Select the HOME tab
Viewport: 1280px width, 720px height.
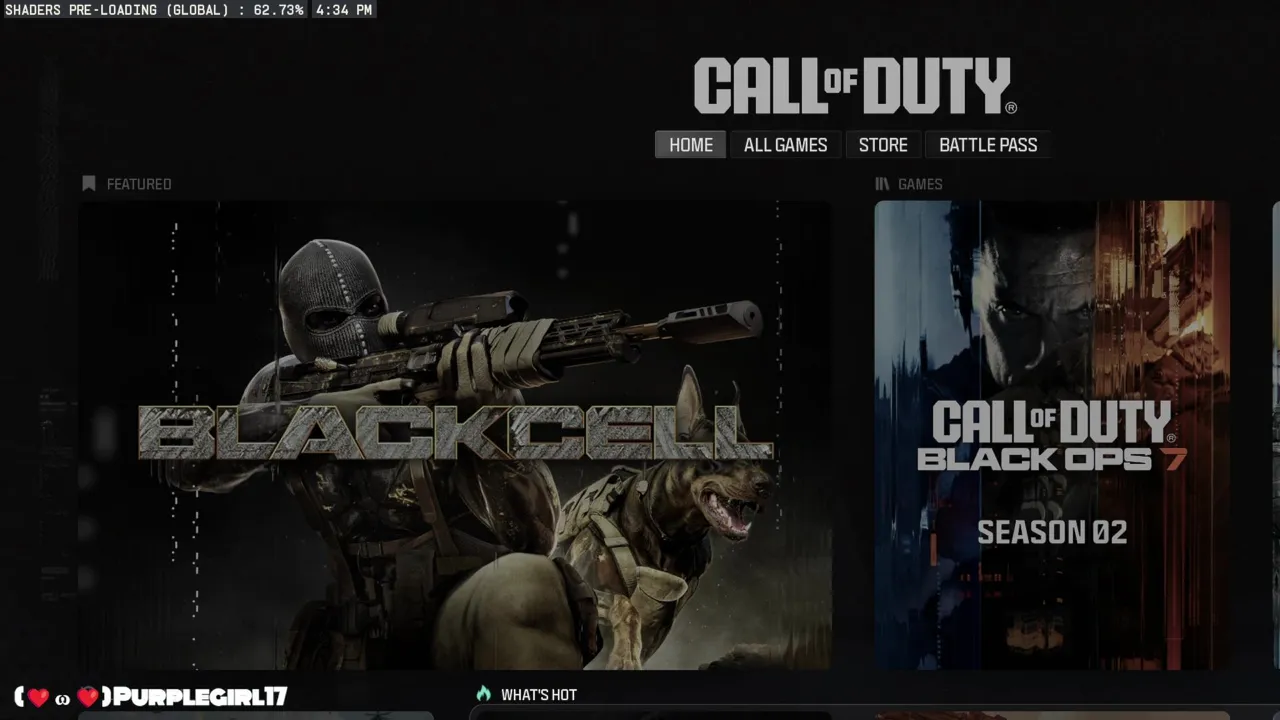click(x=690, y=145)
